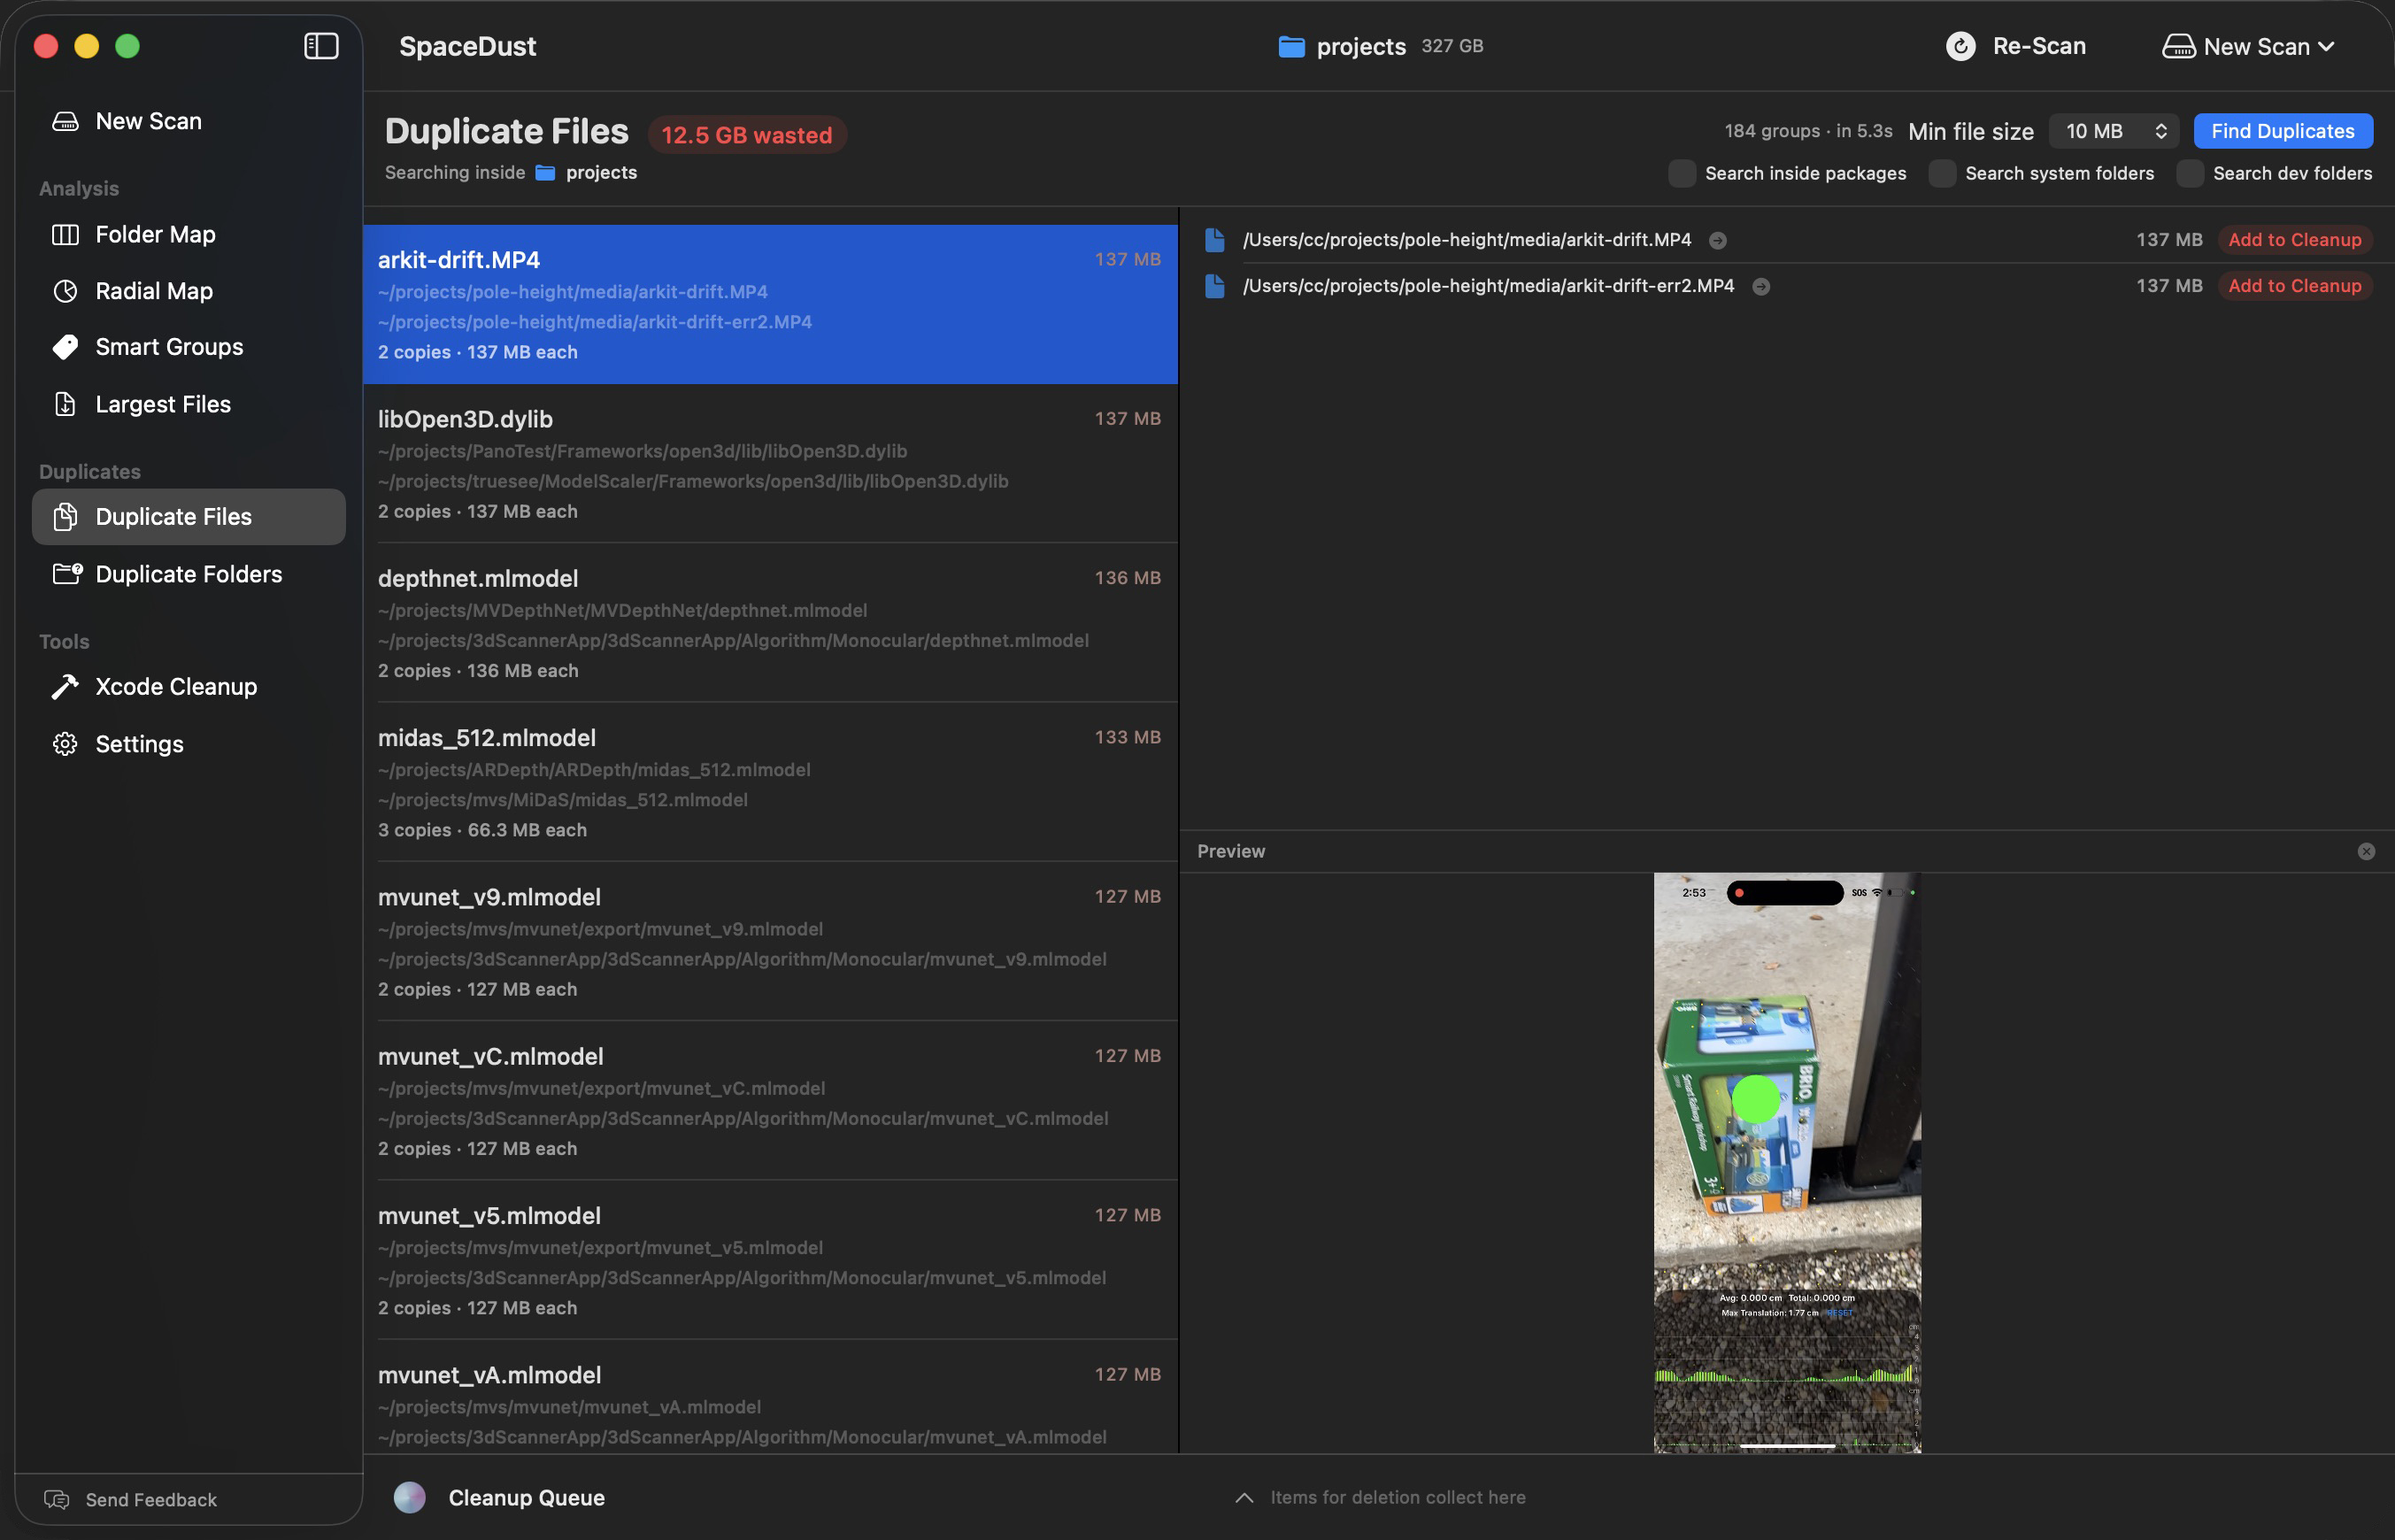Click the Settings gear icon

[65, 744]
